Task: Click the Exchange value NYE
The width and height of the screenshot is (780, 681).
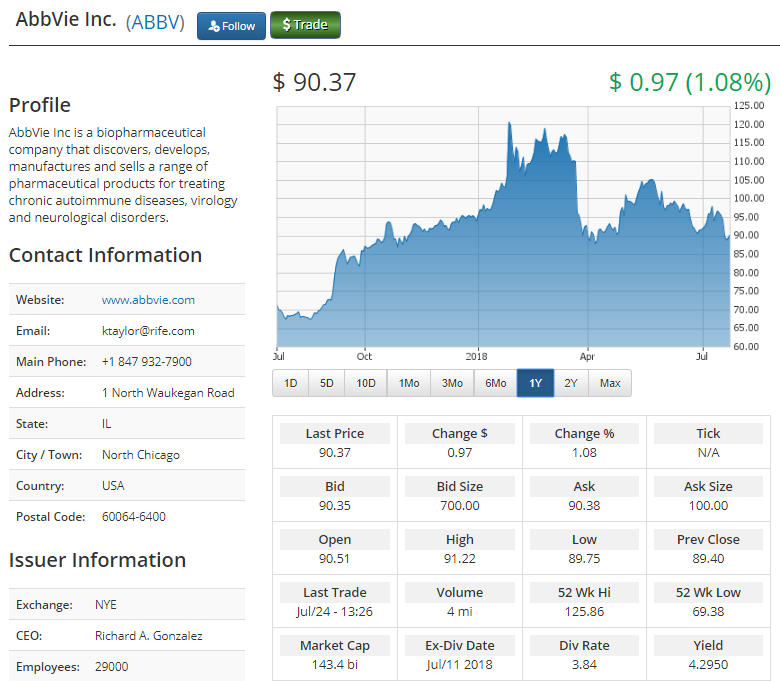Action: tap(105, 605)
